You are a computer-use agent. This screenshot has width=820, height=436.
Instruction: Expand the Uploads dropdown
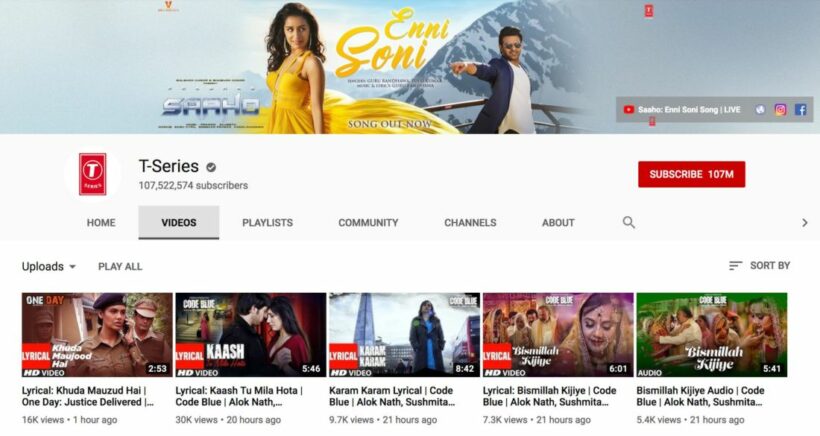pyautogui.click(x=49, y=267)
